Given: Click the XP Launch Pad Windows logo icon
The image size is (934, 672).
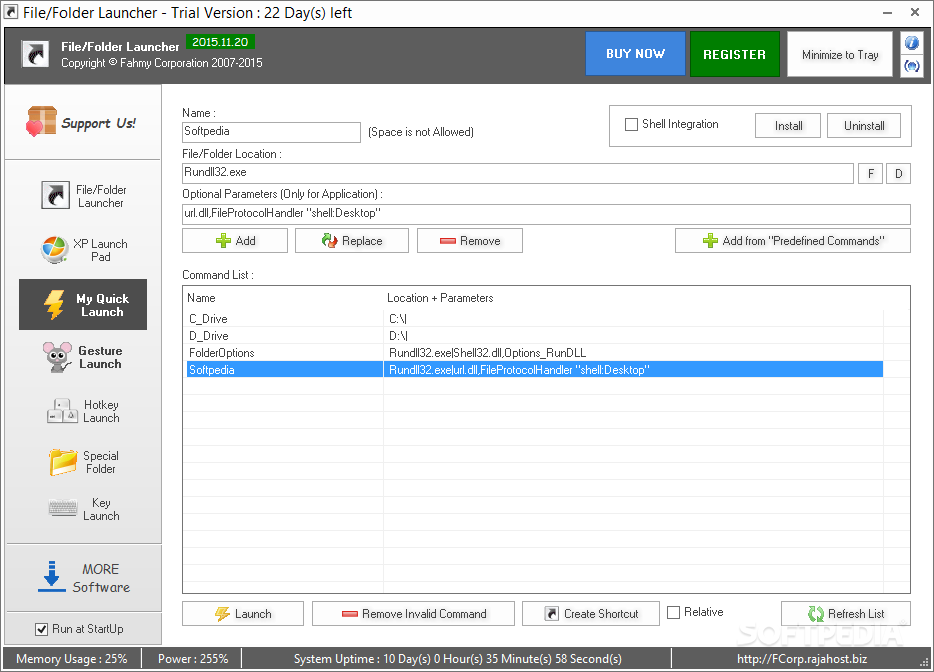Looking at the screenshot, I should [55, 250].
